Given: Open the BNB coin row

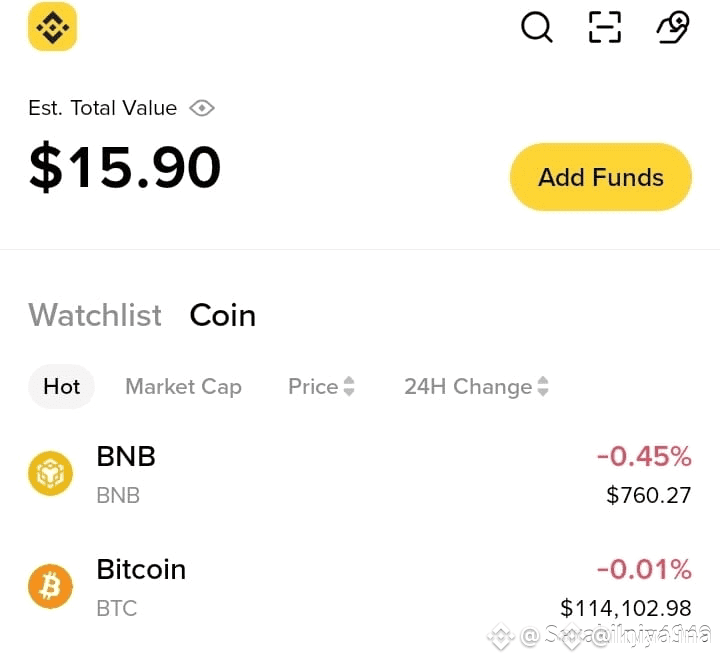Looking at the screenshot, I should pos(360,474).
